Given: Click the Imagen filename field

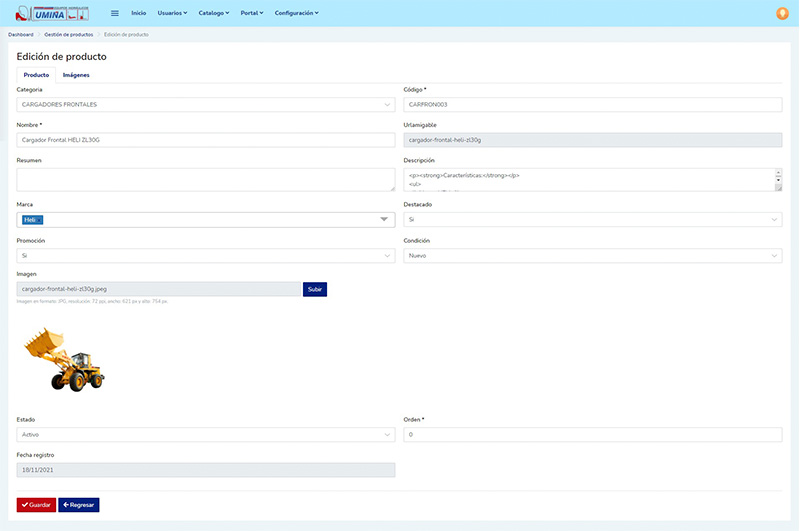Looking at the screenshot, I should [x=159, y=289].
